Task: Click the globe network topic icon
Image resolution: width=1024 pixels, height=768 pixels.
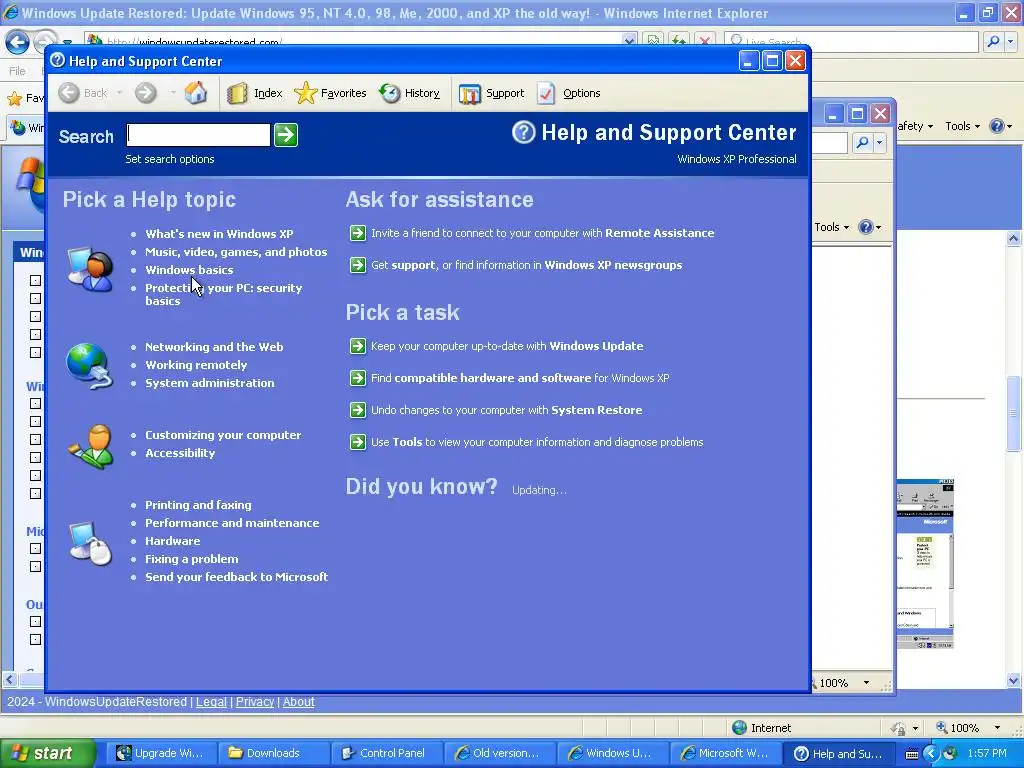Action: (x=89, y=366)
